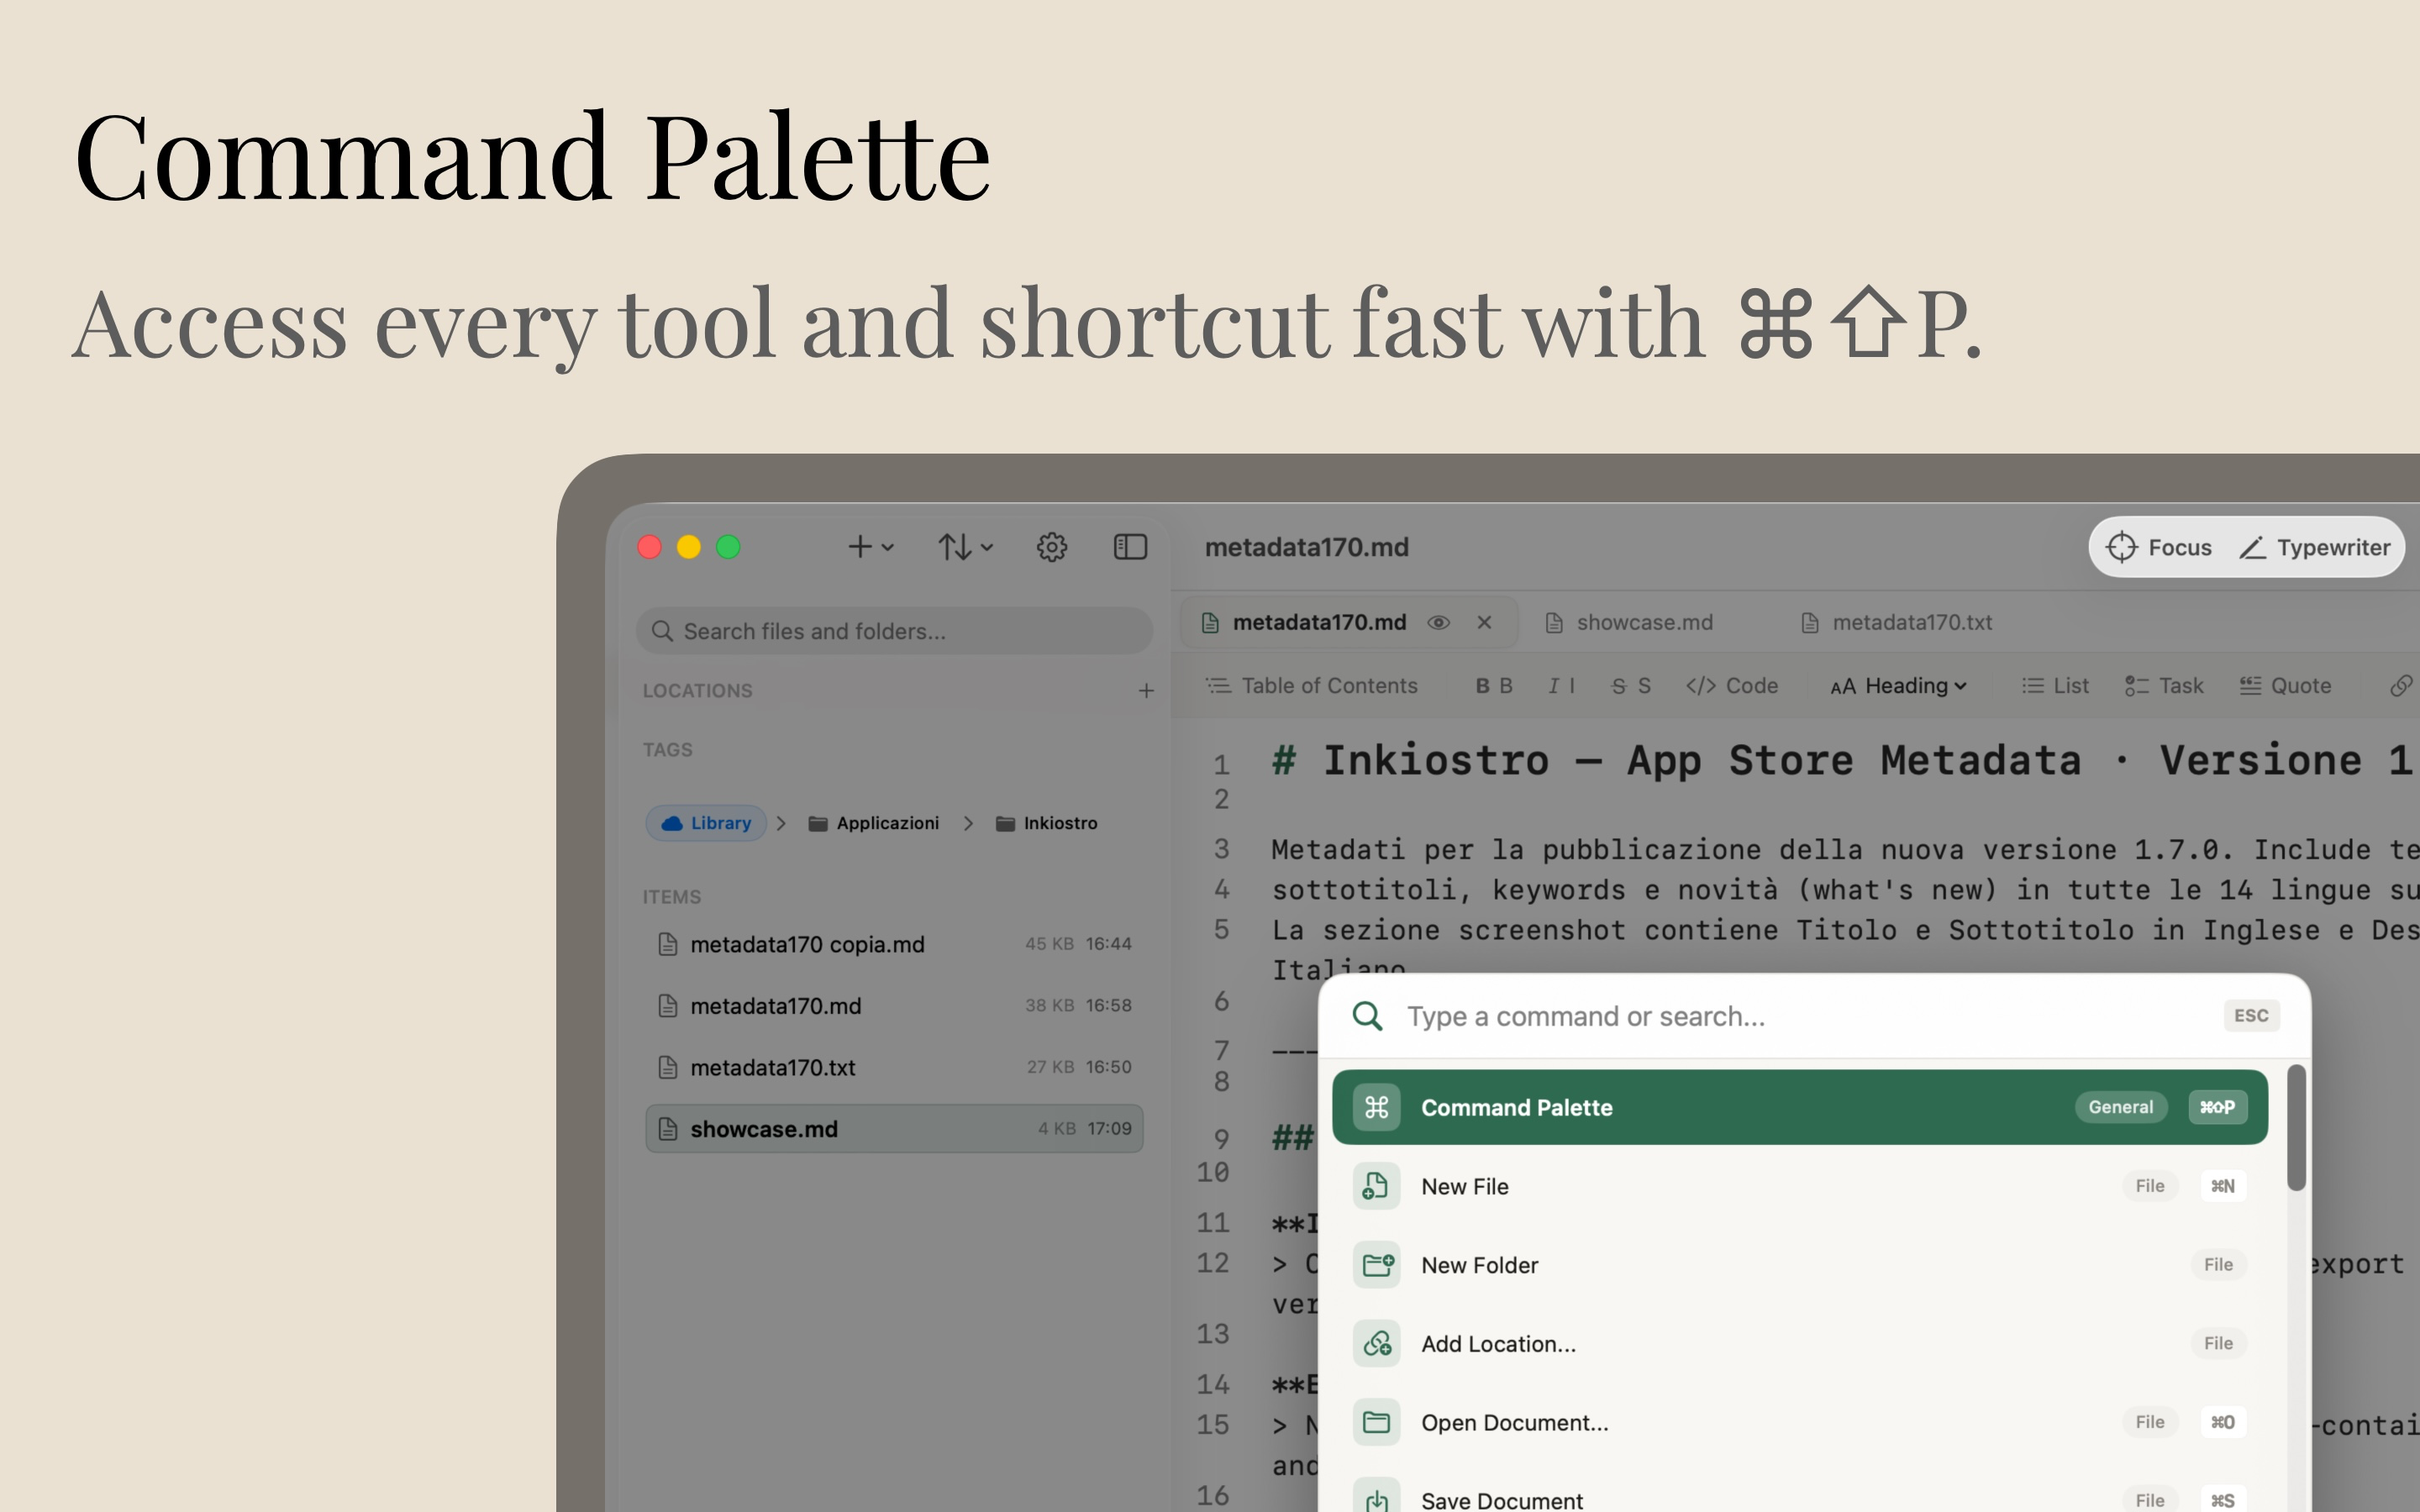Click the New Folder icon

(1376, 1265)
